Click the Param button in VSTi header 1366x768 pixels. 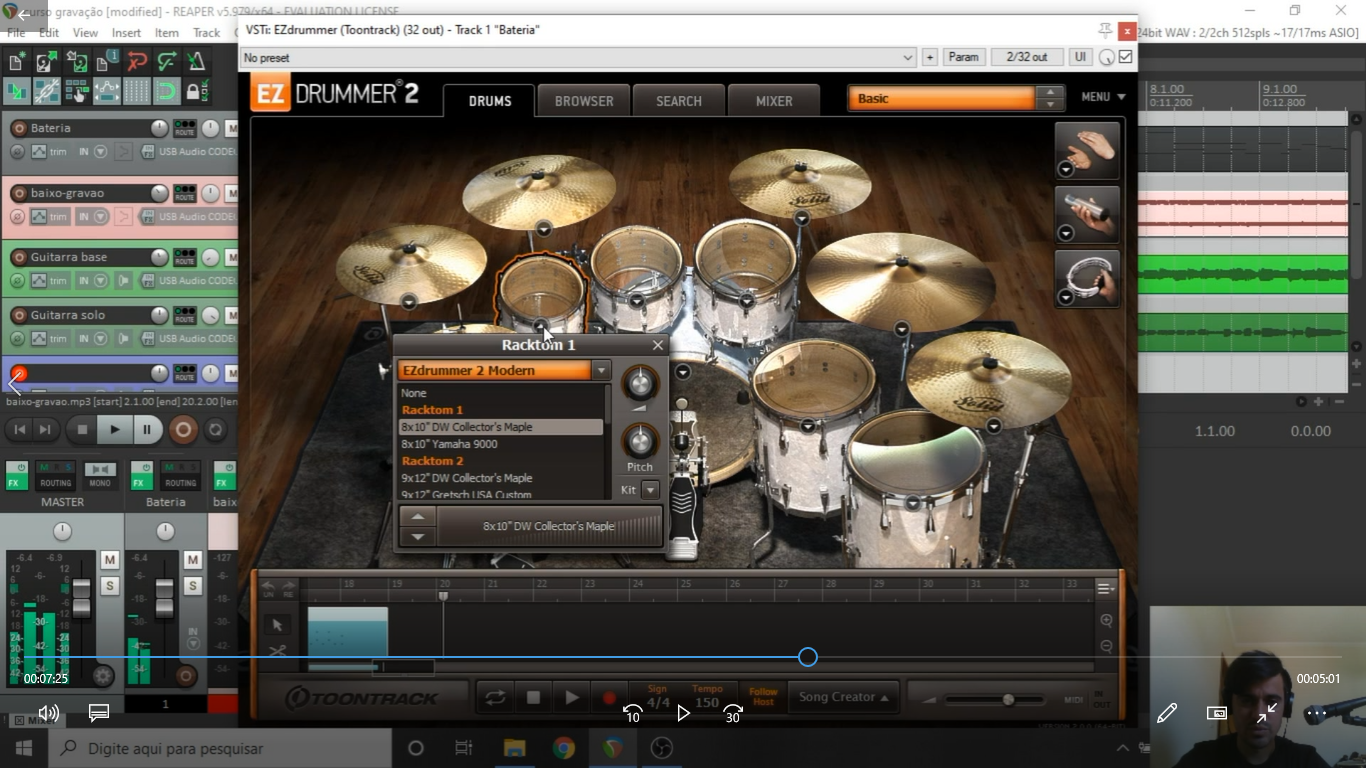(x=963, y=57)
